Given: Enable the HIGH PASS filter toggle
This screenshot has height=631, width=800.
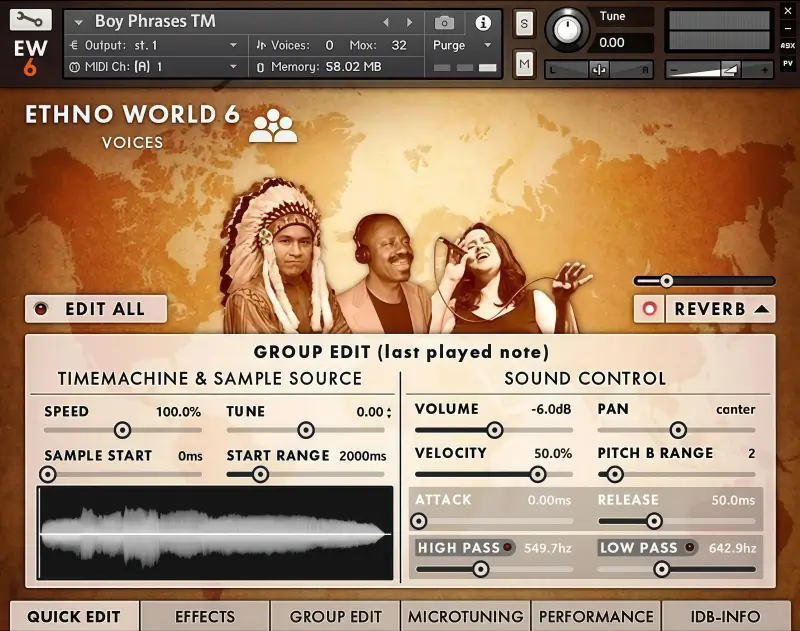Looking at the screenshot, I should [x=507, y=547].
